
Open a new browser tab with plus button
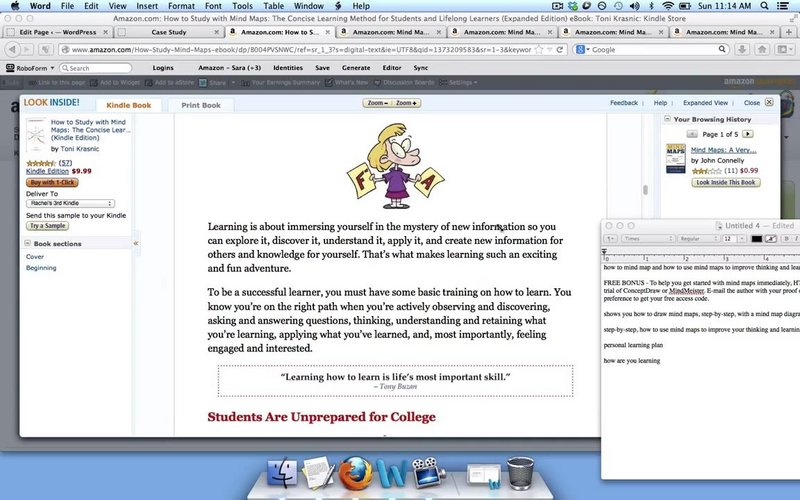point(788,32)
